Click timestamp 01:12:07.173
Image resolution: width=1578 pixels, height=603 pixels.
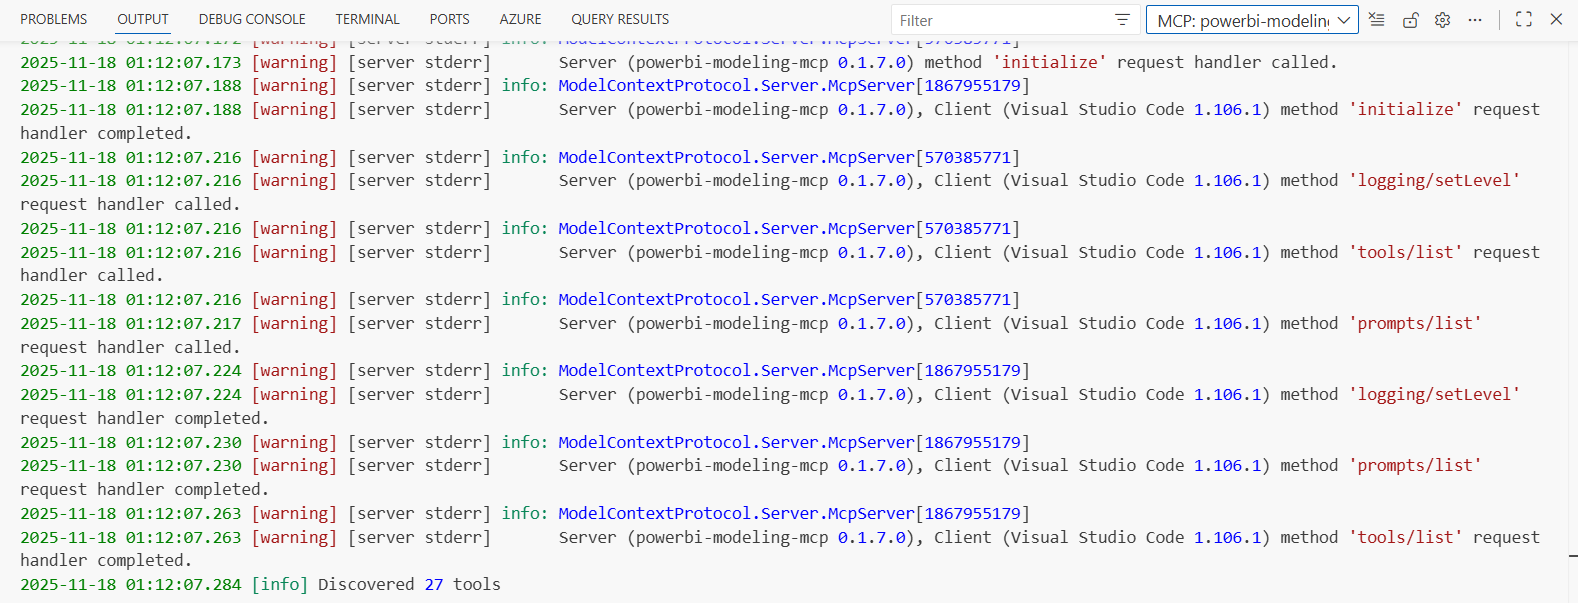point(184,62)
